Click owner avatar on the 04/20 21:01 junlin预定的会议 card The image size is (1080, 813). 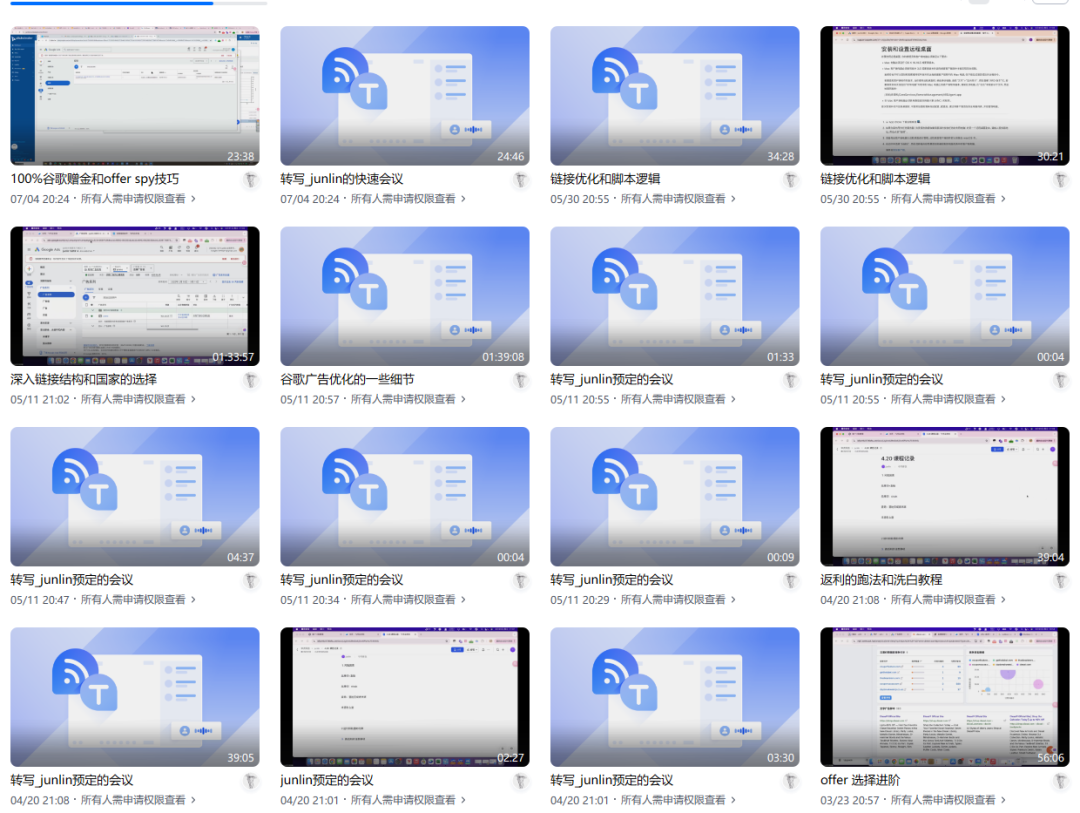521,782
